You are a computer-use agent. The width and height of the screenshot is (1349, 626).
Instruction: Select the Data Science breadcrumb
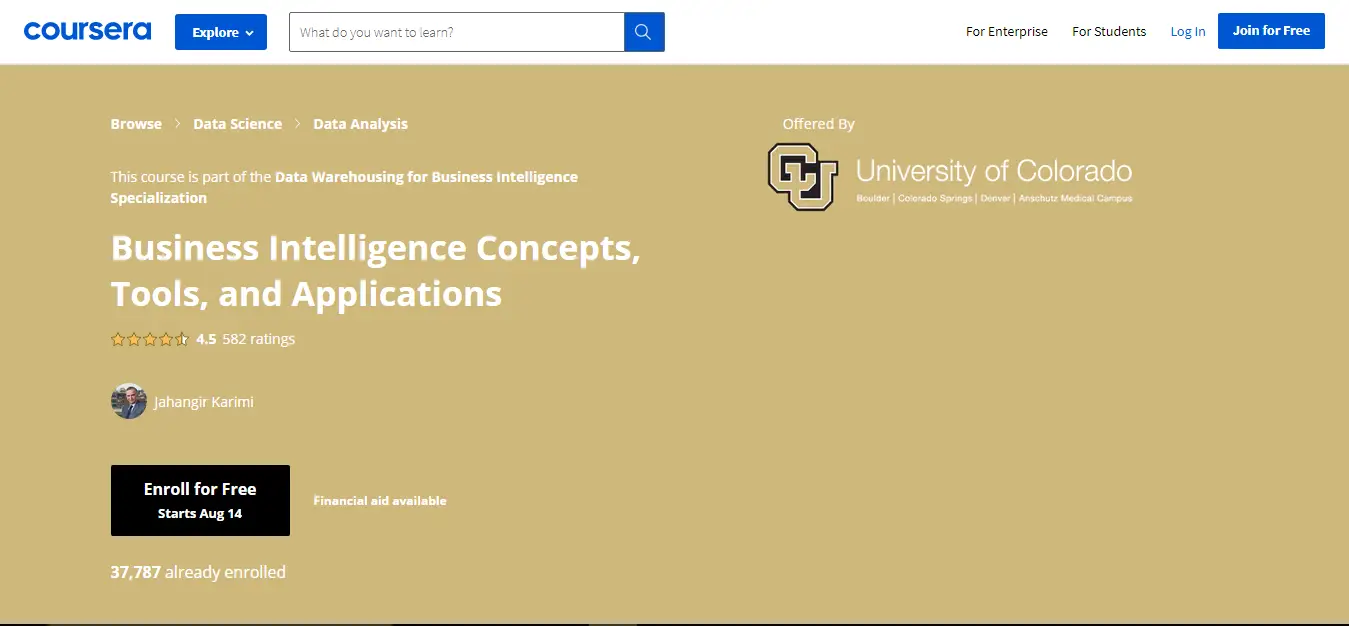(237, 123)
